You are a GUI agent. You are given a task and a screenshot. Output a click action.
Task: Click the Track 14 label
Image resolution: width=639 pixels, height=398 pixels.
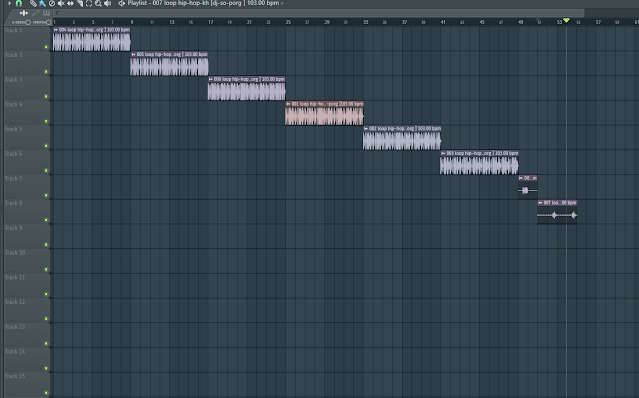tap(15, 351)
